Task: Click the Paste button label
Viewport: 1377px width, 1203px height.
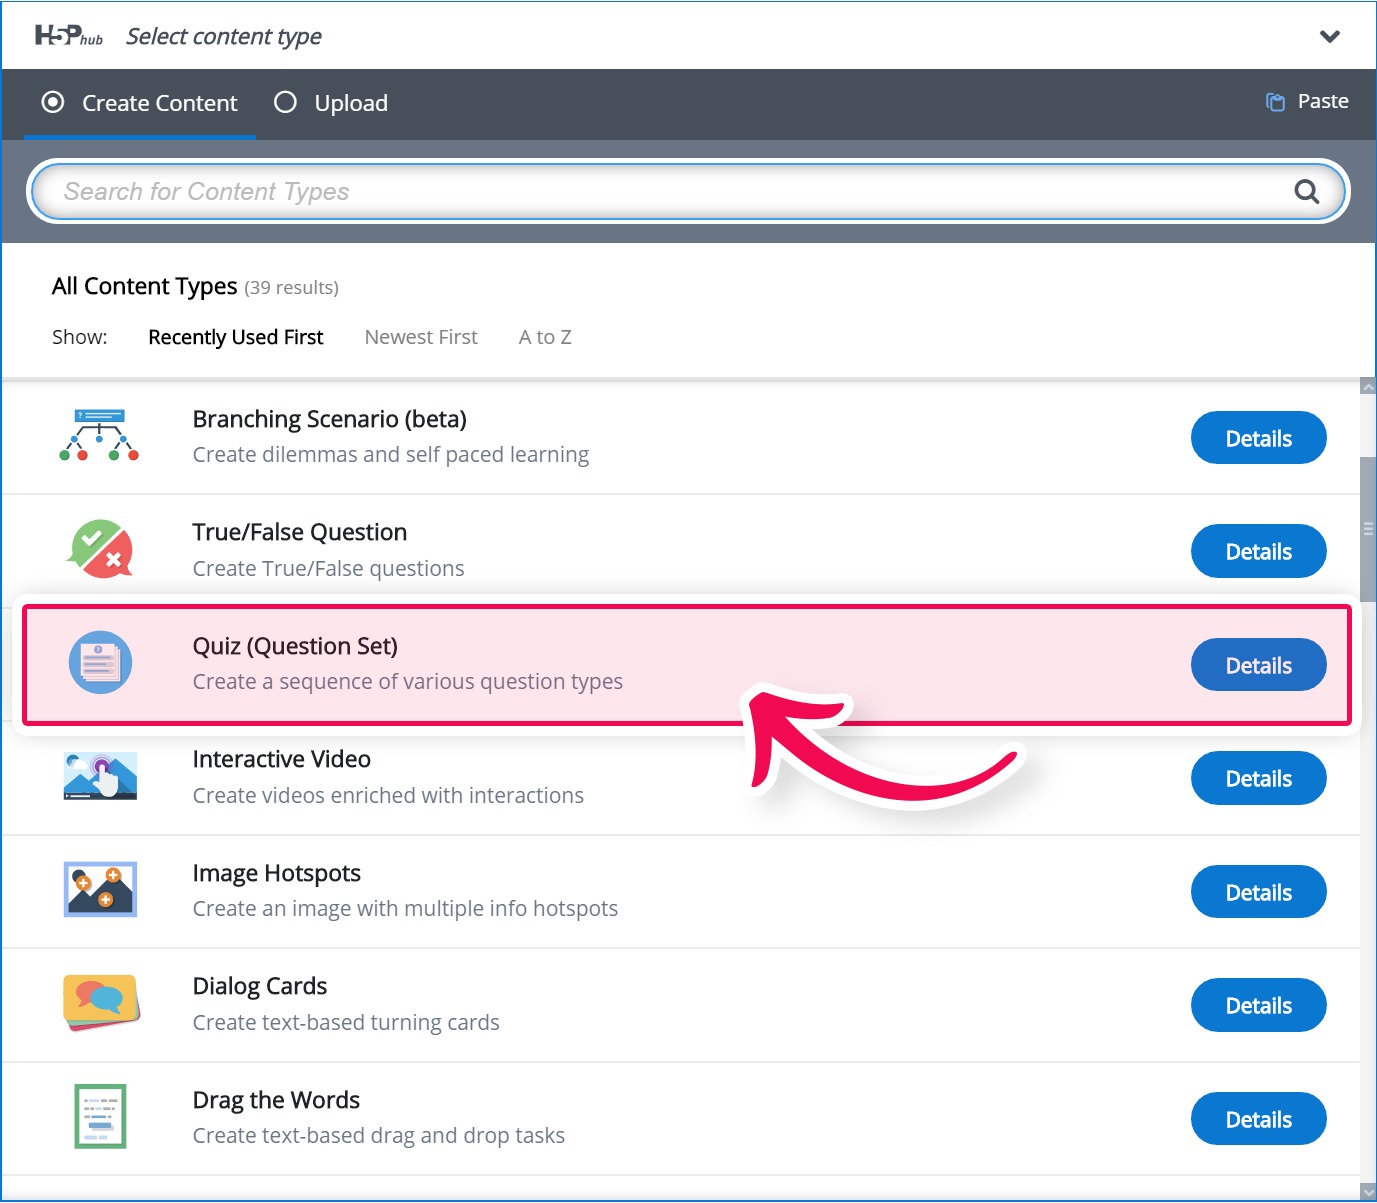Action: (1323, 101)
